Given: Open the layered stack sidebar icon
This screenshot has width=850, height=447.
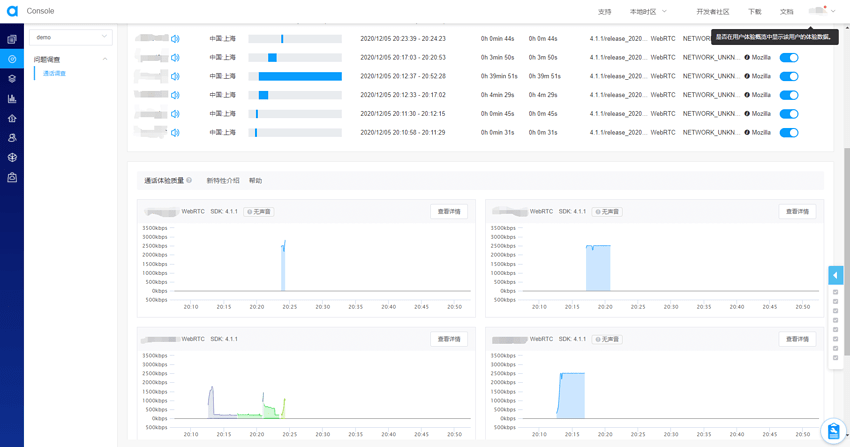Looking at the screenshot, I should coord(12,79).
